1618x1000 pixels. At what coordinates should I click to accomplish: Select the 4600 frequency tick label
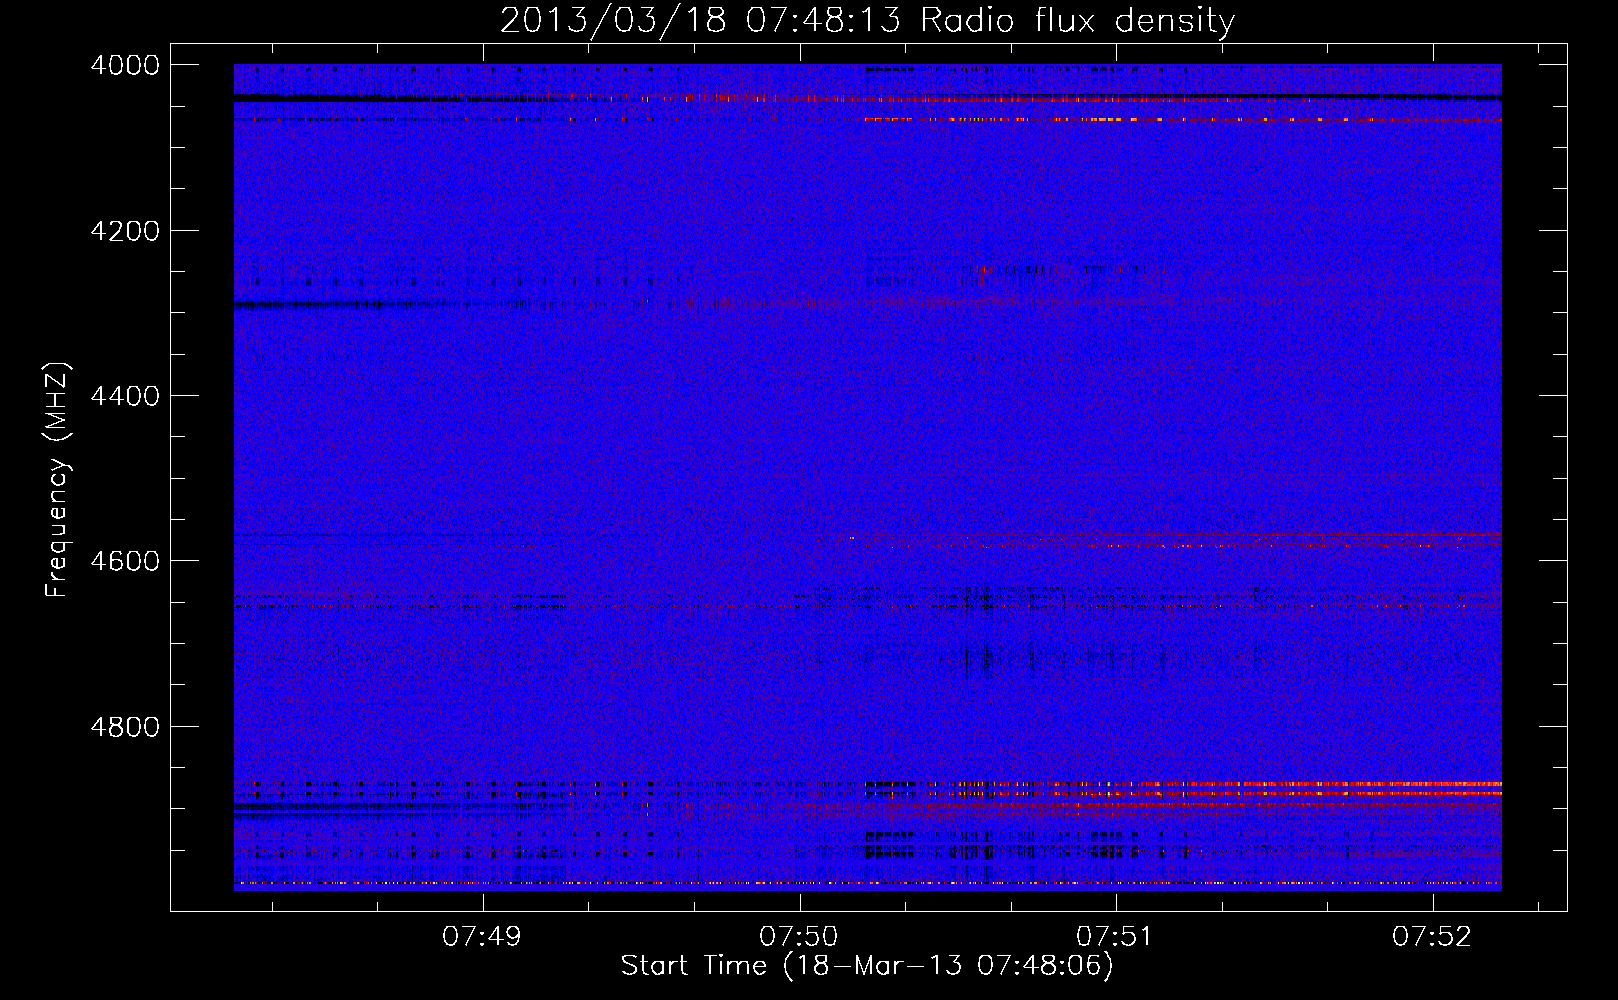pos(125,561)
